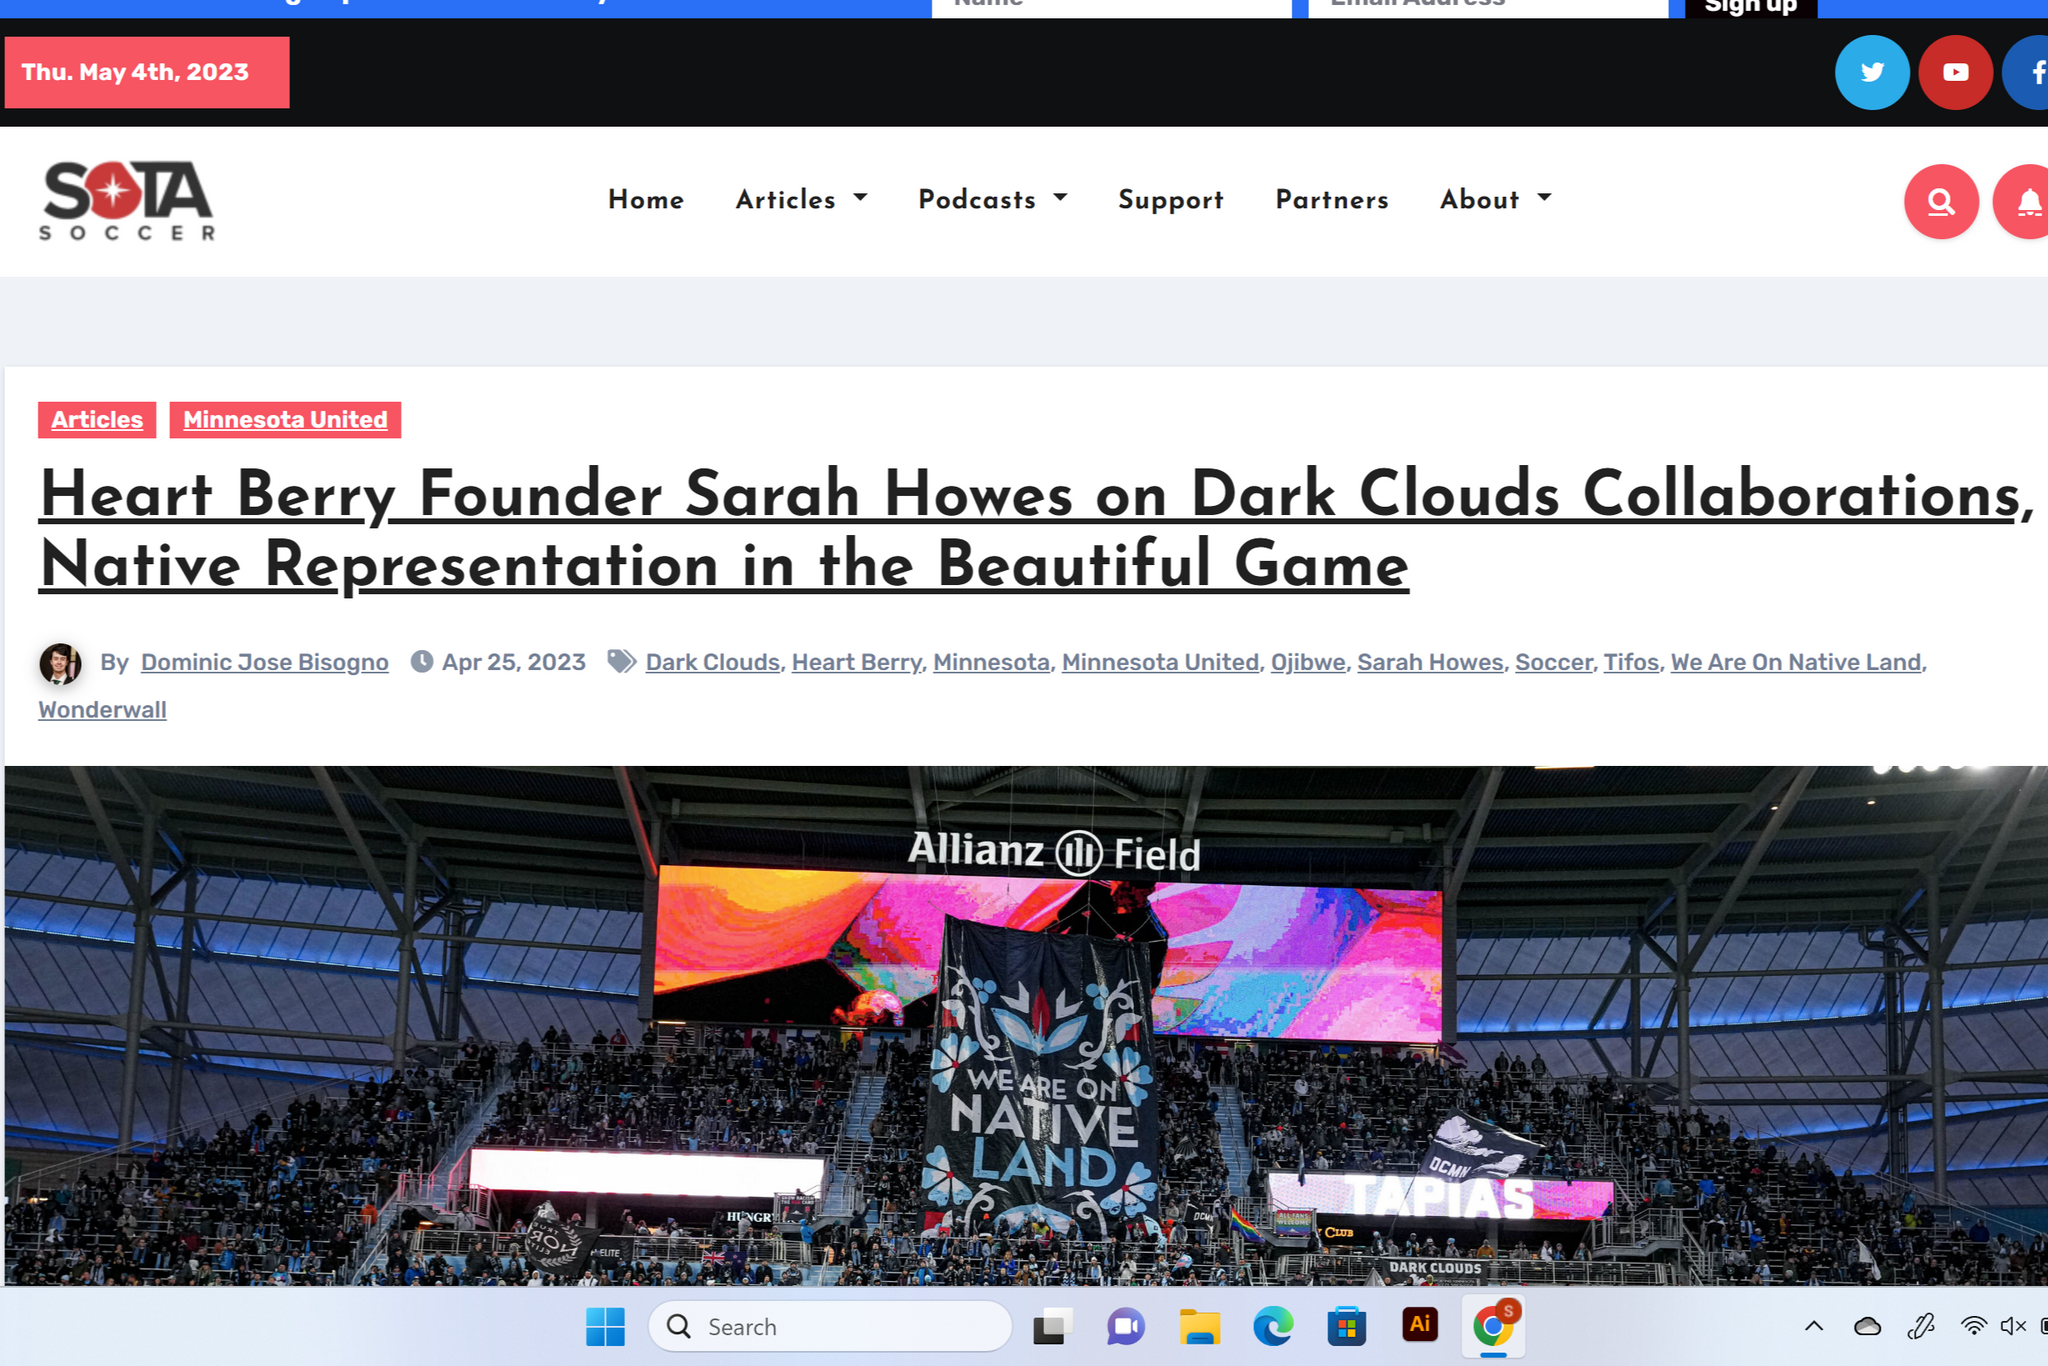
Task: Click the Apr 25, 2023 publish date
Action: (x=514, y=662)
